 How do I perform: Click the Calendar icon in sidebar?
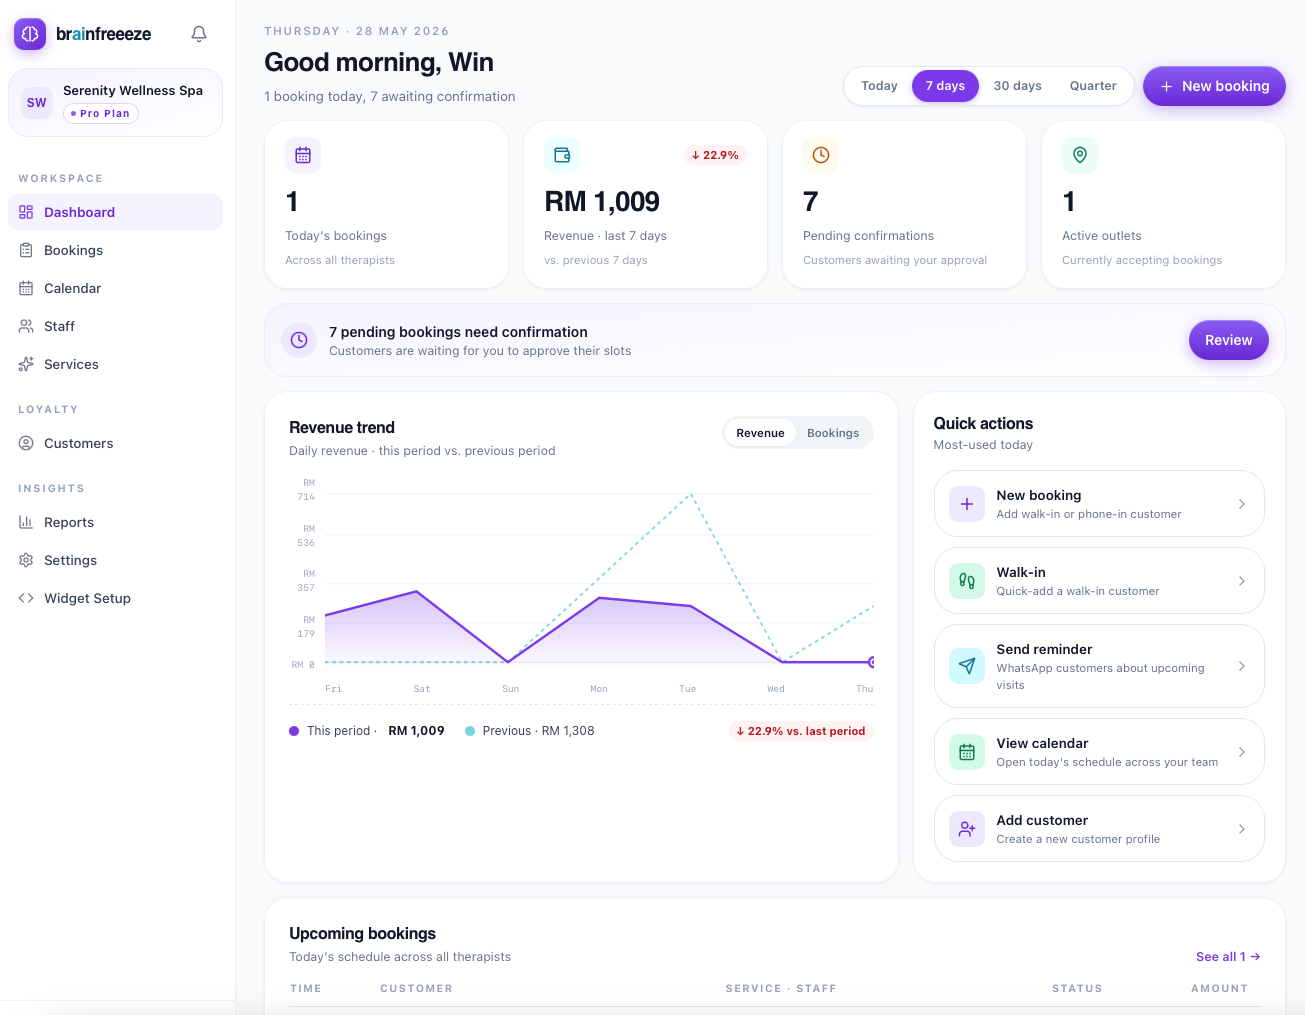point(26,288)
